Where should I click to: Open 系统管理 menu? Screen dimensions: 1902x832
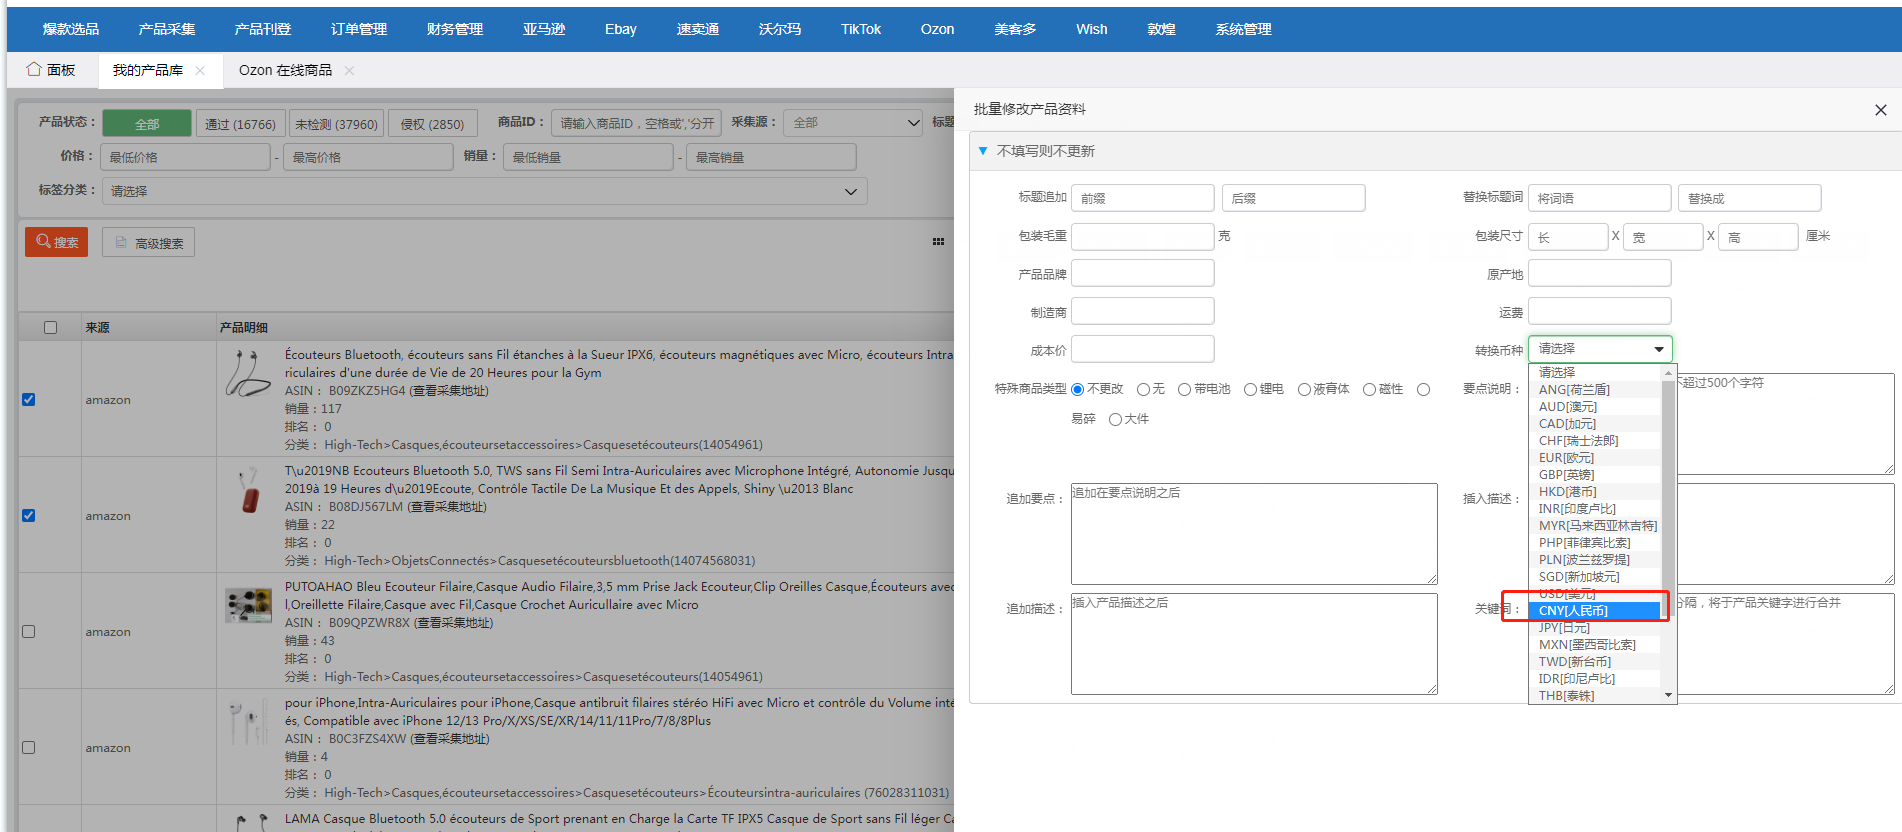click(x=1243, y=29)
